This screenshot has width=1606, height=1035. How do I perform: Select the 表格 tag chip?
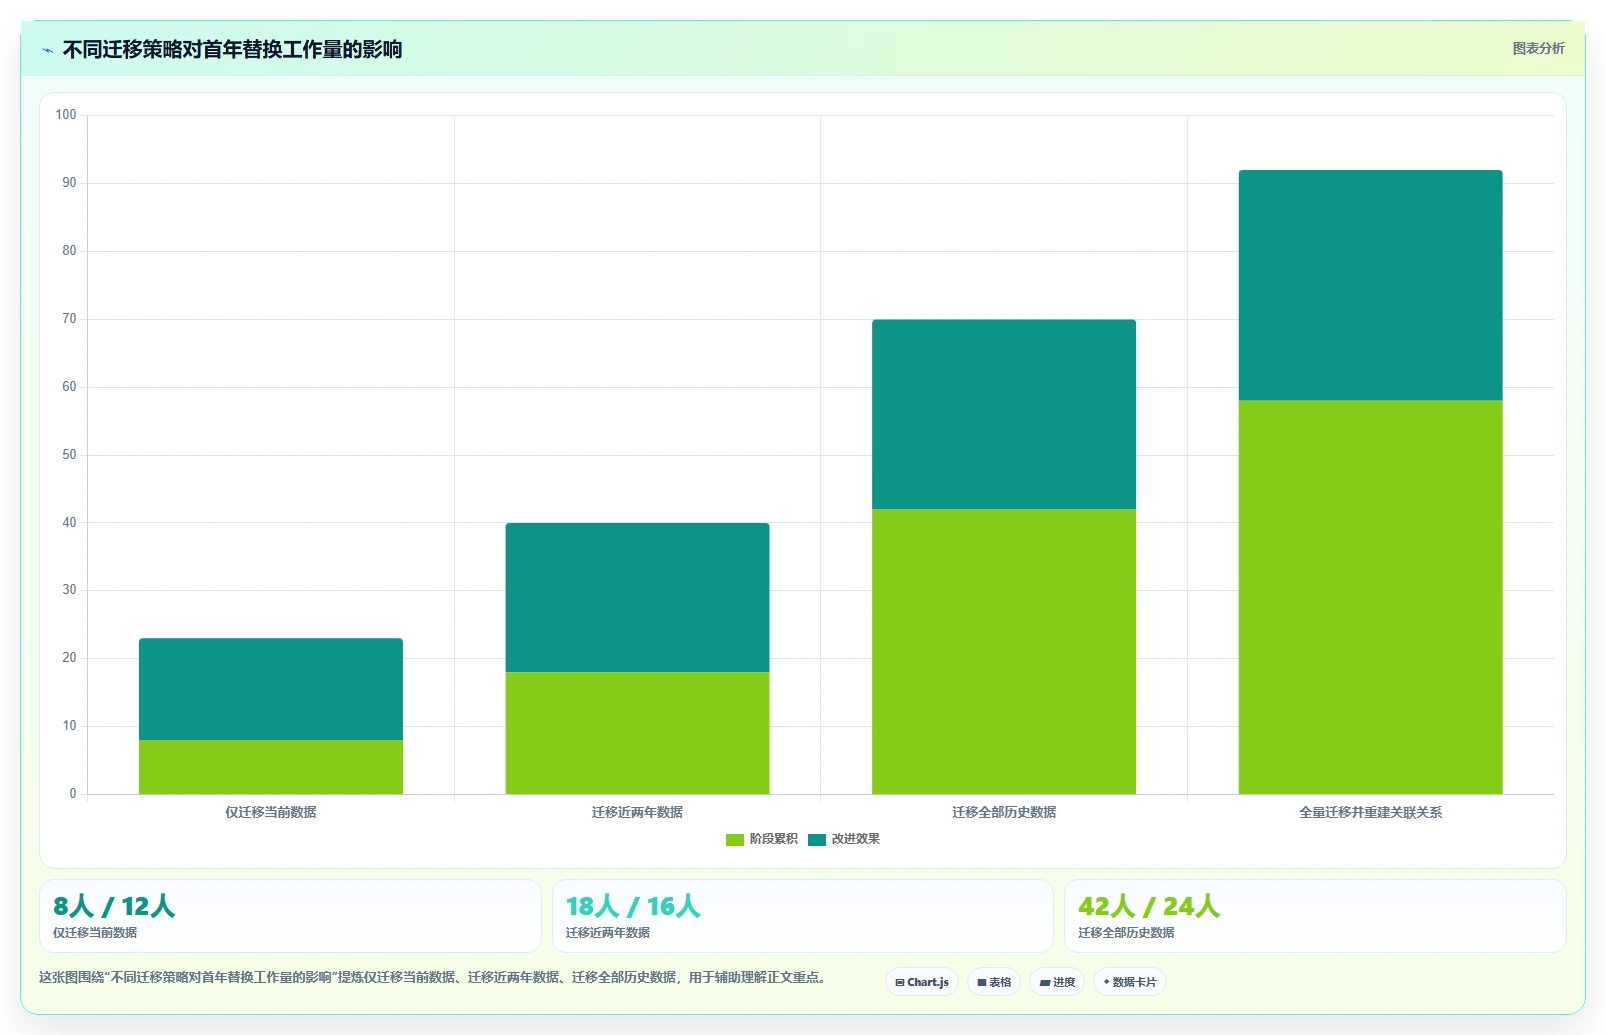[994, 982]
